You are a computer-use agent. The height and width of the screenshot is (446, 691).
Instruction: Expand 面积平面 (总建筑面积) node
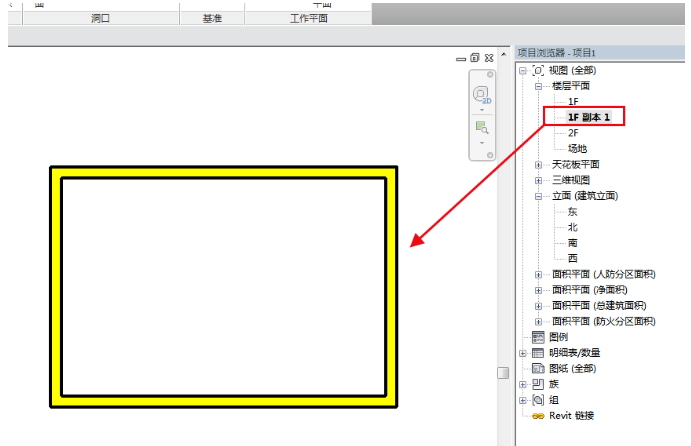point(538,306)
